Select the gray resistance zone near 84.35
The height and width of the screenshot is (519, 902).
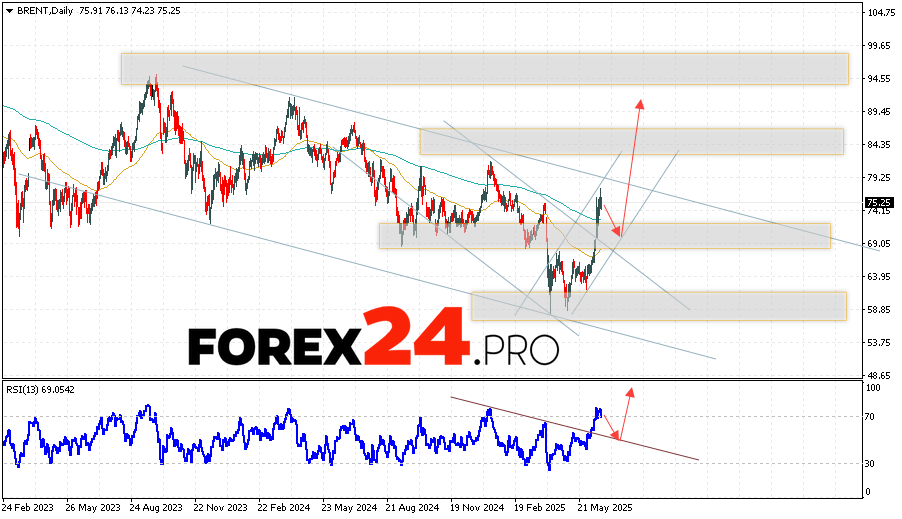631,141
